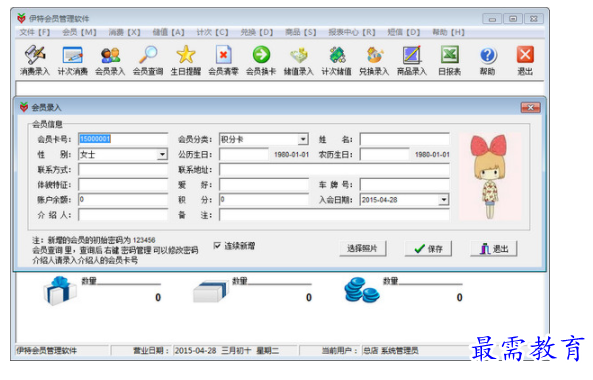Screen dimensions: 593x380
Task: Click the red 退出 toolbar icon
Action: 525,60
